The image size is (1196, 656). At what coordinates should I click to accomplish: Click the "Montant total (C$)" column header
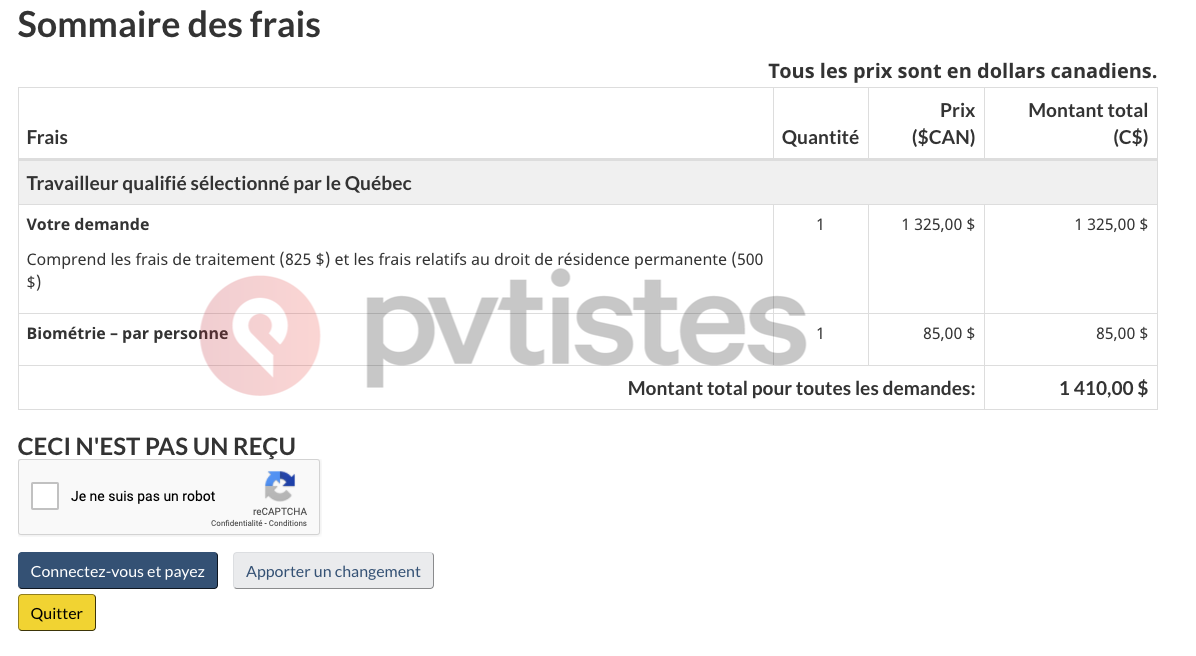[x=1087, y=123]
